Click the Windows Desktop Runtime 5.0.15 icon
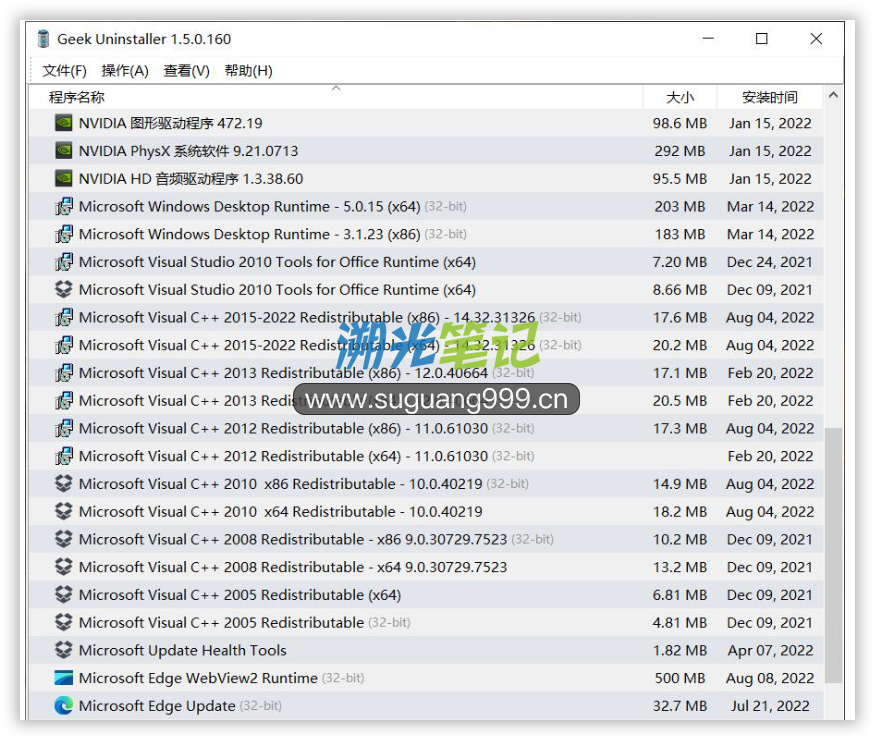The width and height of the screenshot is (875, 740). 63,207
